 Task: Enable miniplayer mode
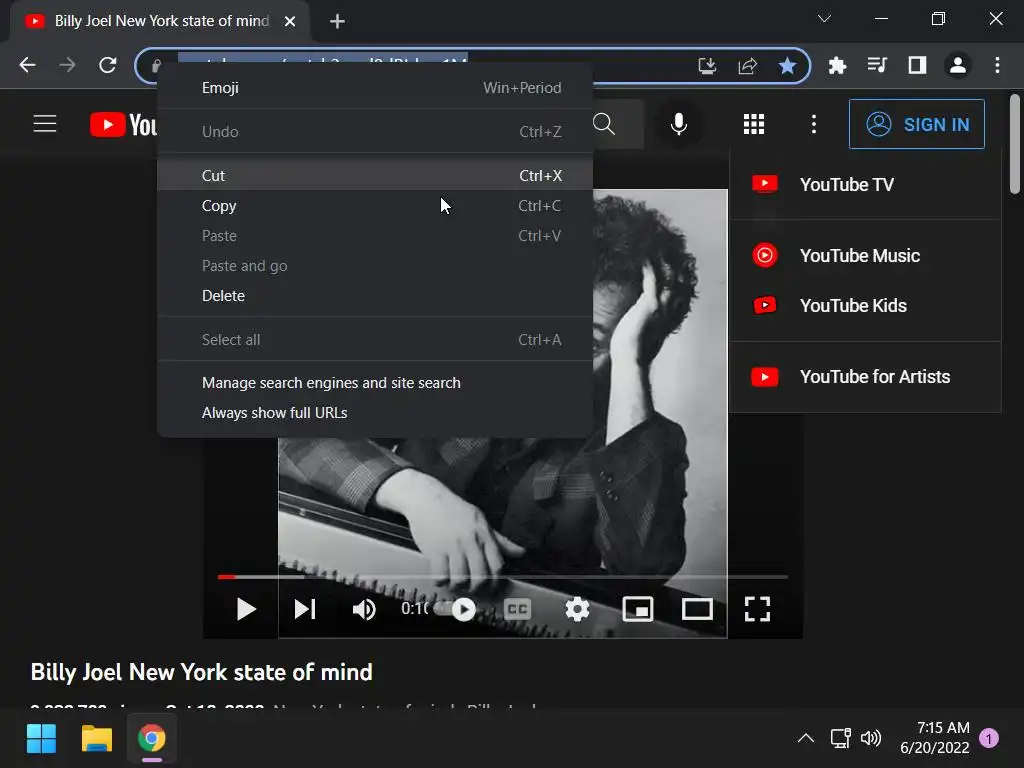coord(637,609)
